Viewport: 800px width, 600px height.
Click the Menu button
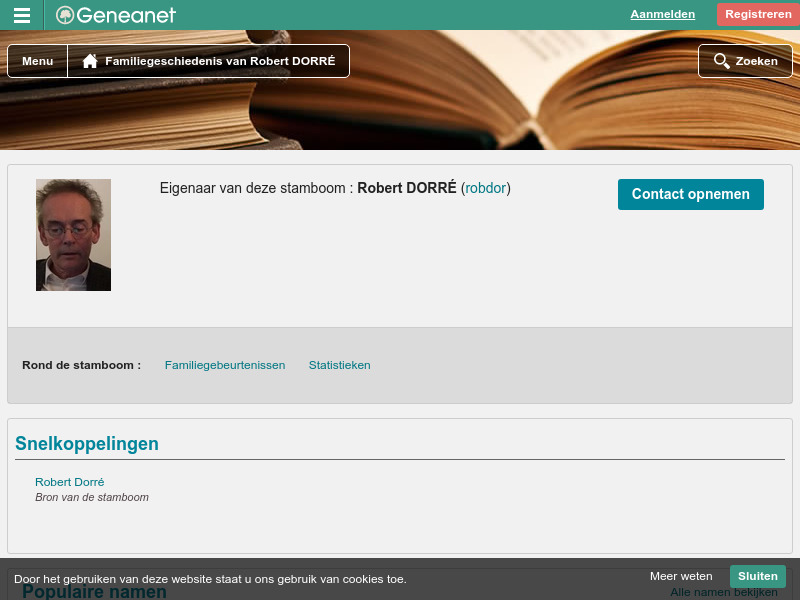pos(37,60)
